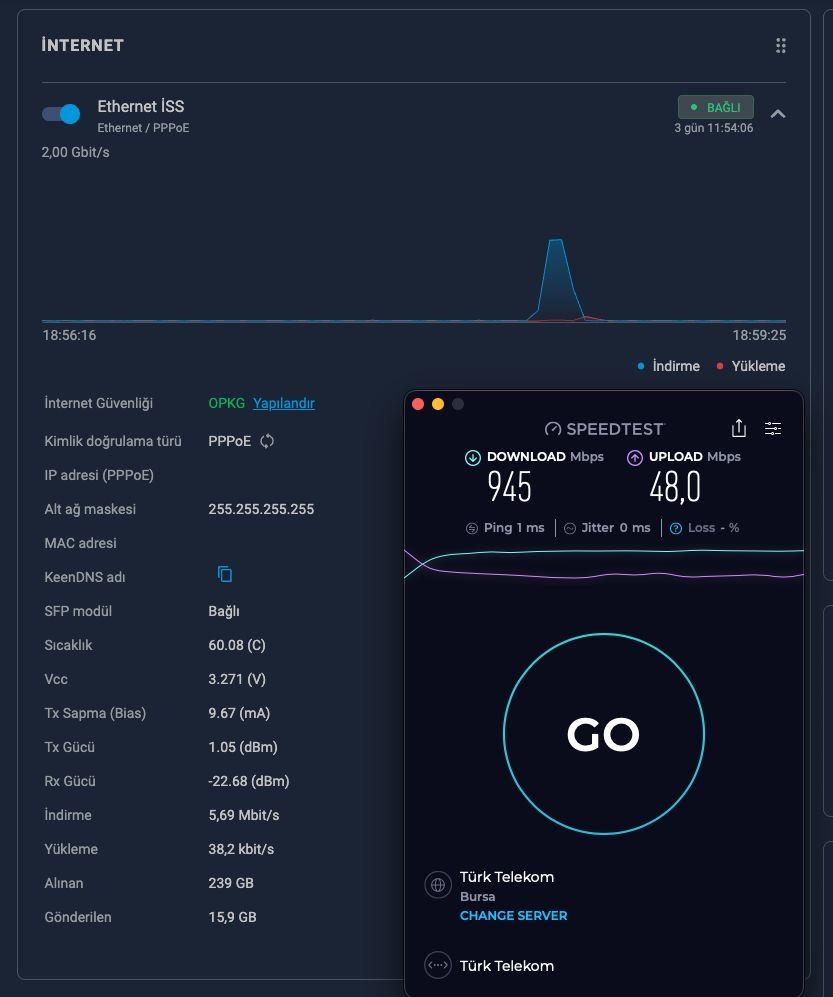Click the Yükleme legend item
The height and width of the screenshot is (997, 833).
click(751, 366)
